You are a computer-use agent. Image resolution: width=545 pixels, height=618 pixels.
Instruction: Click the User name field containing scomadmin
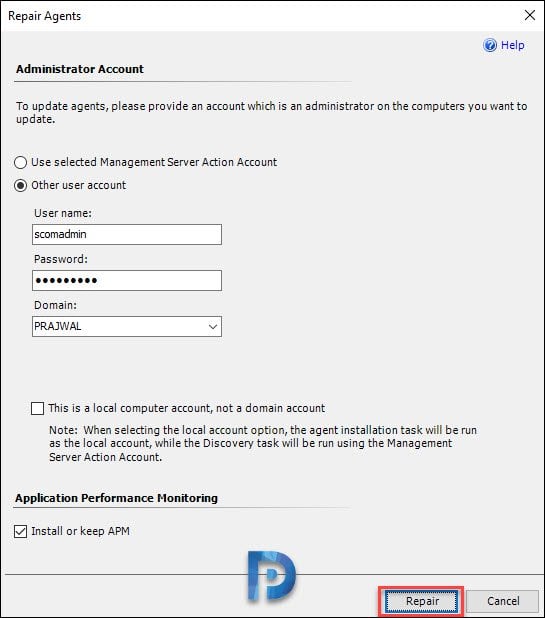click(127, 235)
